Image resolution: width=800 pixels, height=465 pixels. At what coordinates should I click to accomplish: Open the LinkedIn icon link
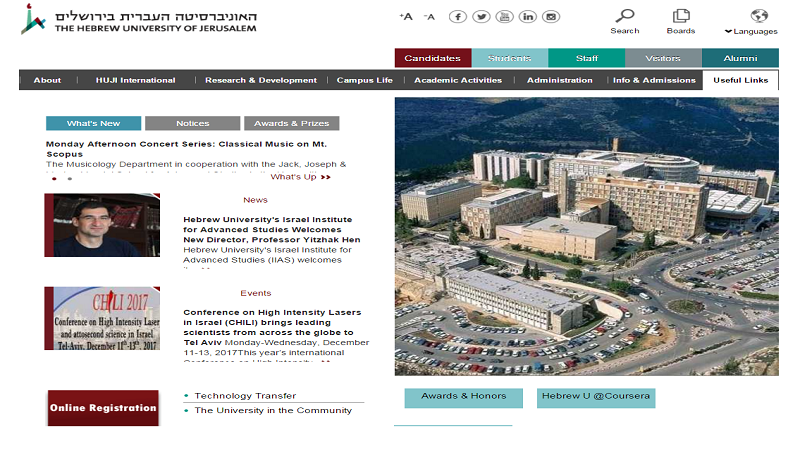coord(528,17)
